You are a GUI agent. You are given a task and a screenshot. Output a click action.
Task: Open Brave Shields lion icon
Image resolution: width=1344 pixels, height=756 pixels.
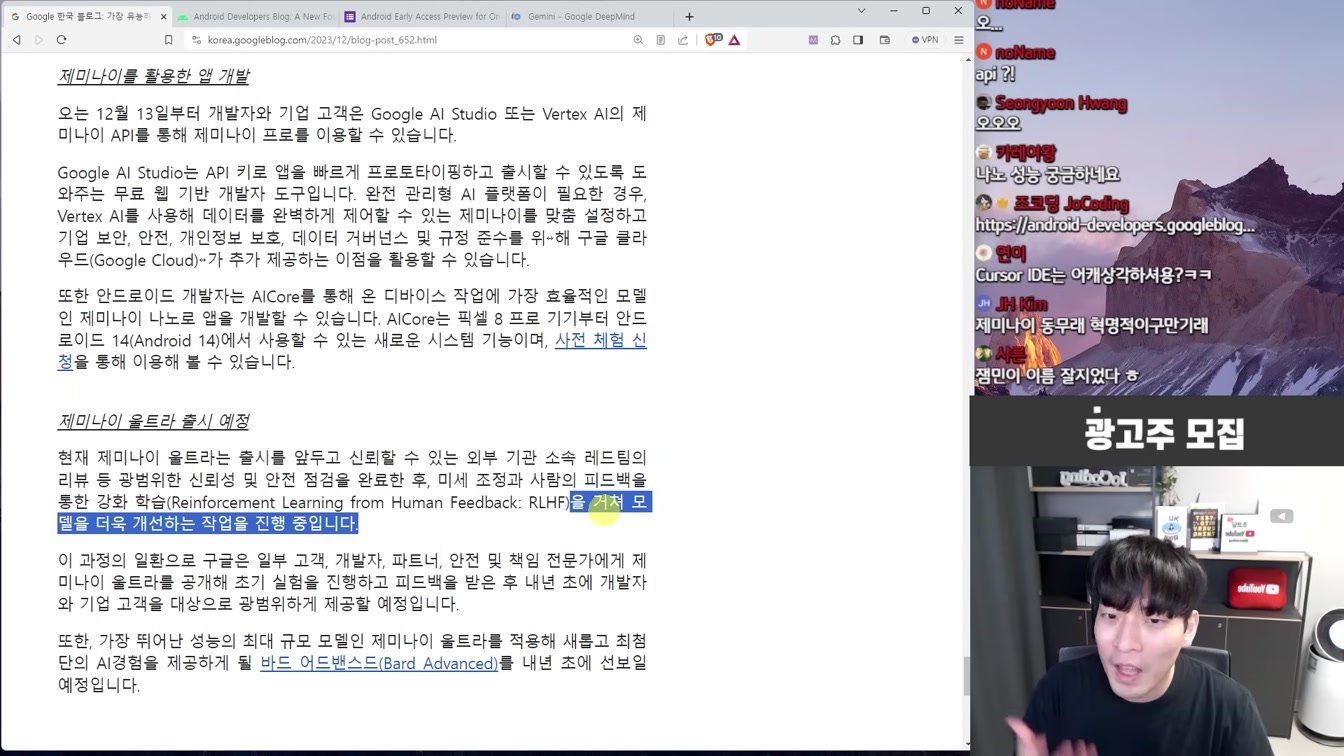[x=712, y=40]
